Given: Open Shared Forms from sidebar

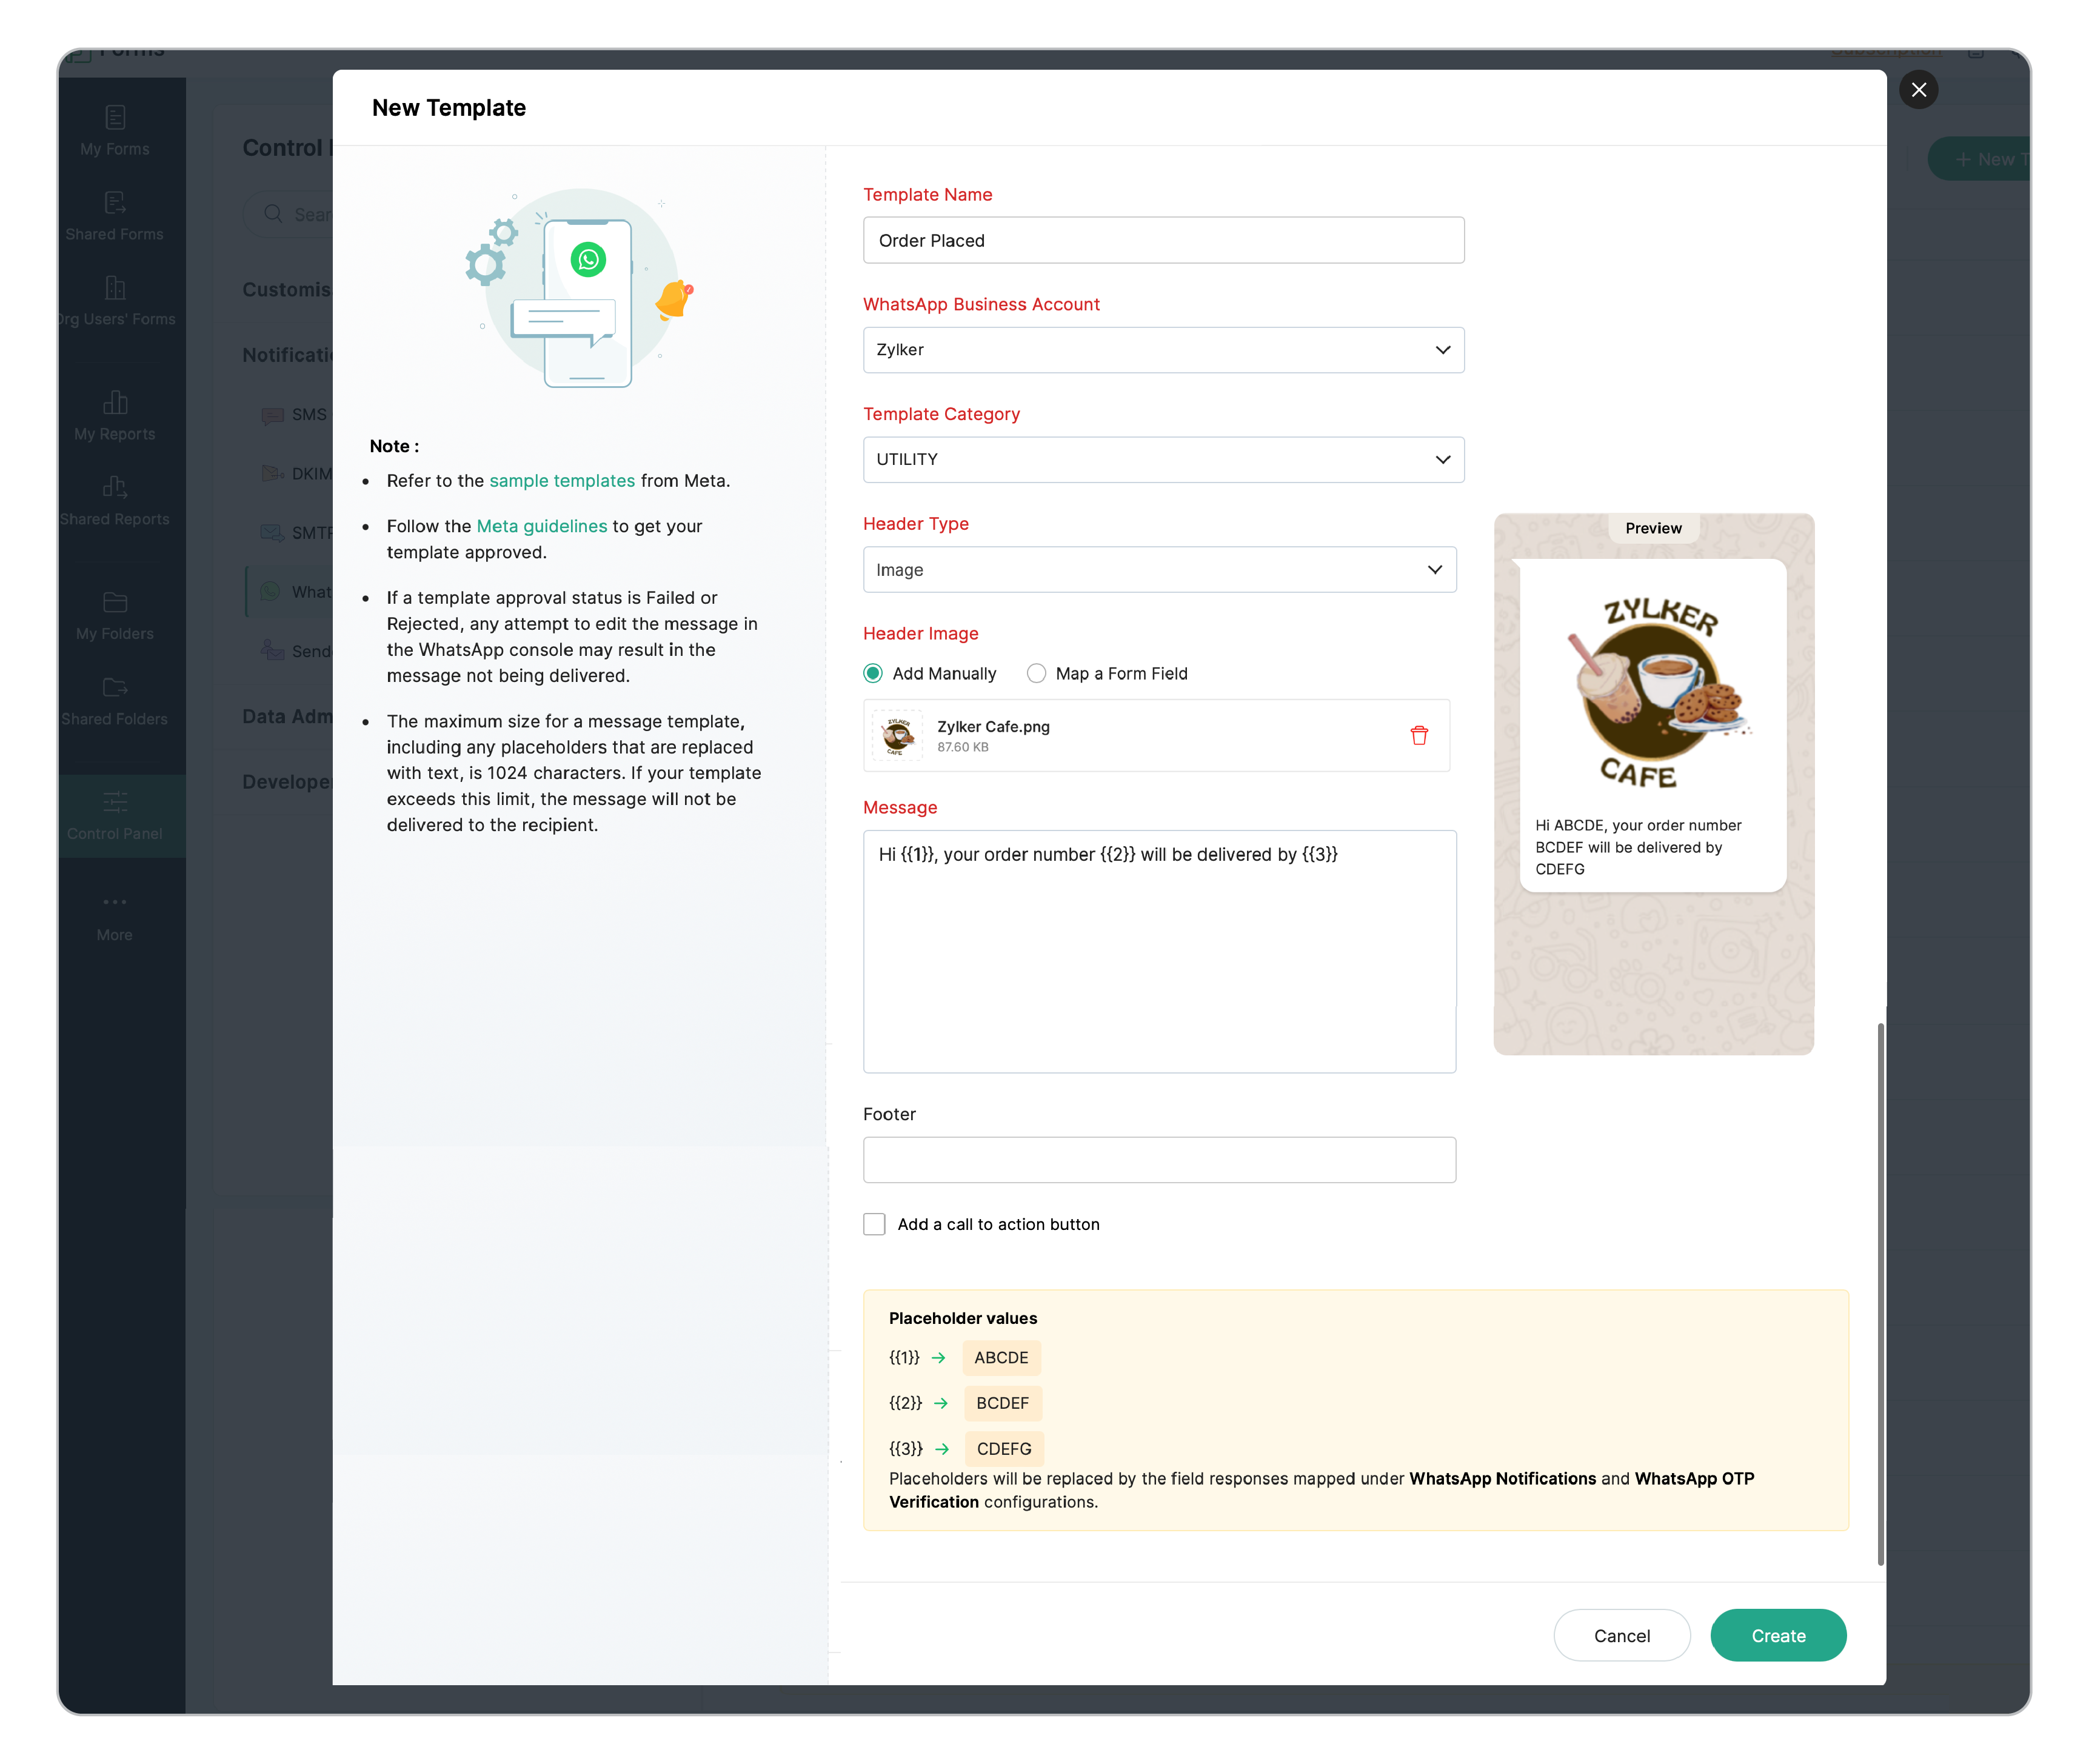Looking at the screenshot, I should (115, 216).
